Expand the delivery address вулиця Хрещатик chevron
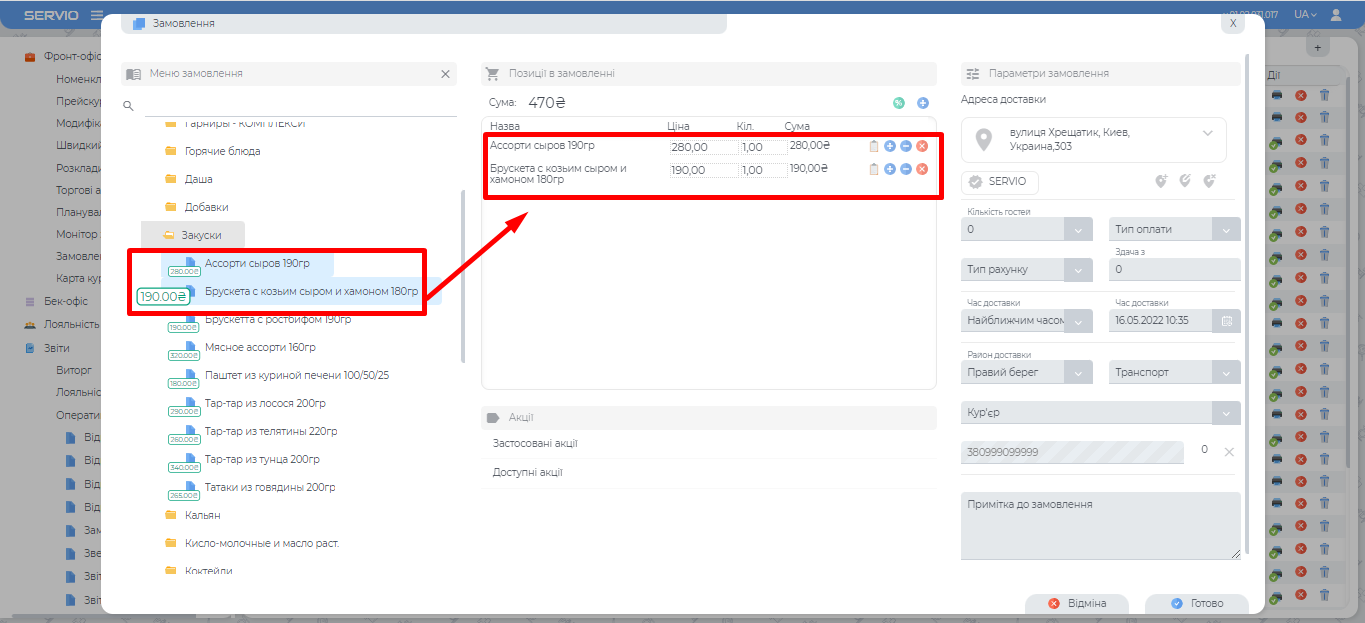1365x623 pixels. click(1207, 133)
